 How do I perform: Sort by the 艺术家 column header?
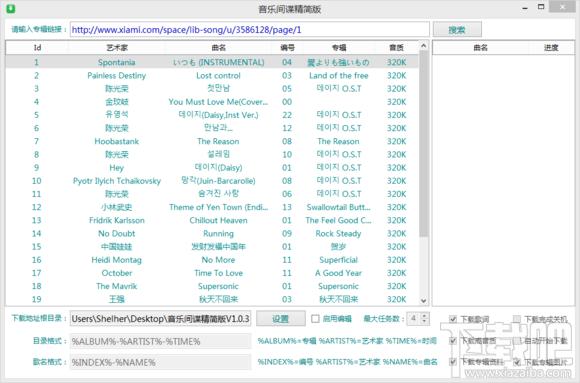point(117,47)
